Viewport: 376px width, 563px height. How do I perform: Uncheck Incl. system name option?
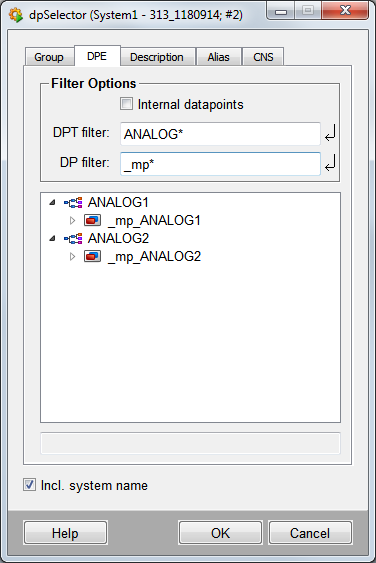[29, 485]
